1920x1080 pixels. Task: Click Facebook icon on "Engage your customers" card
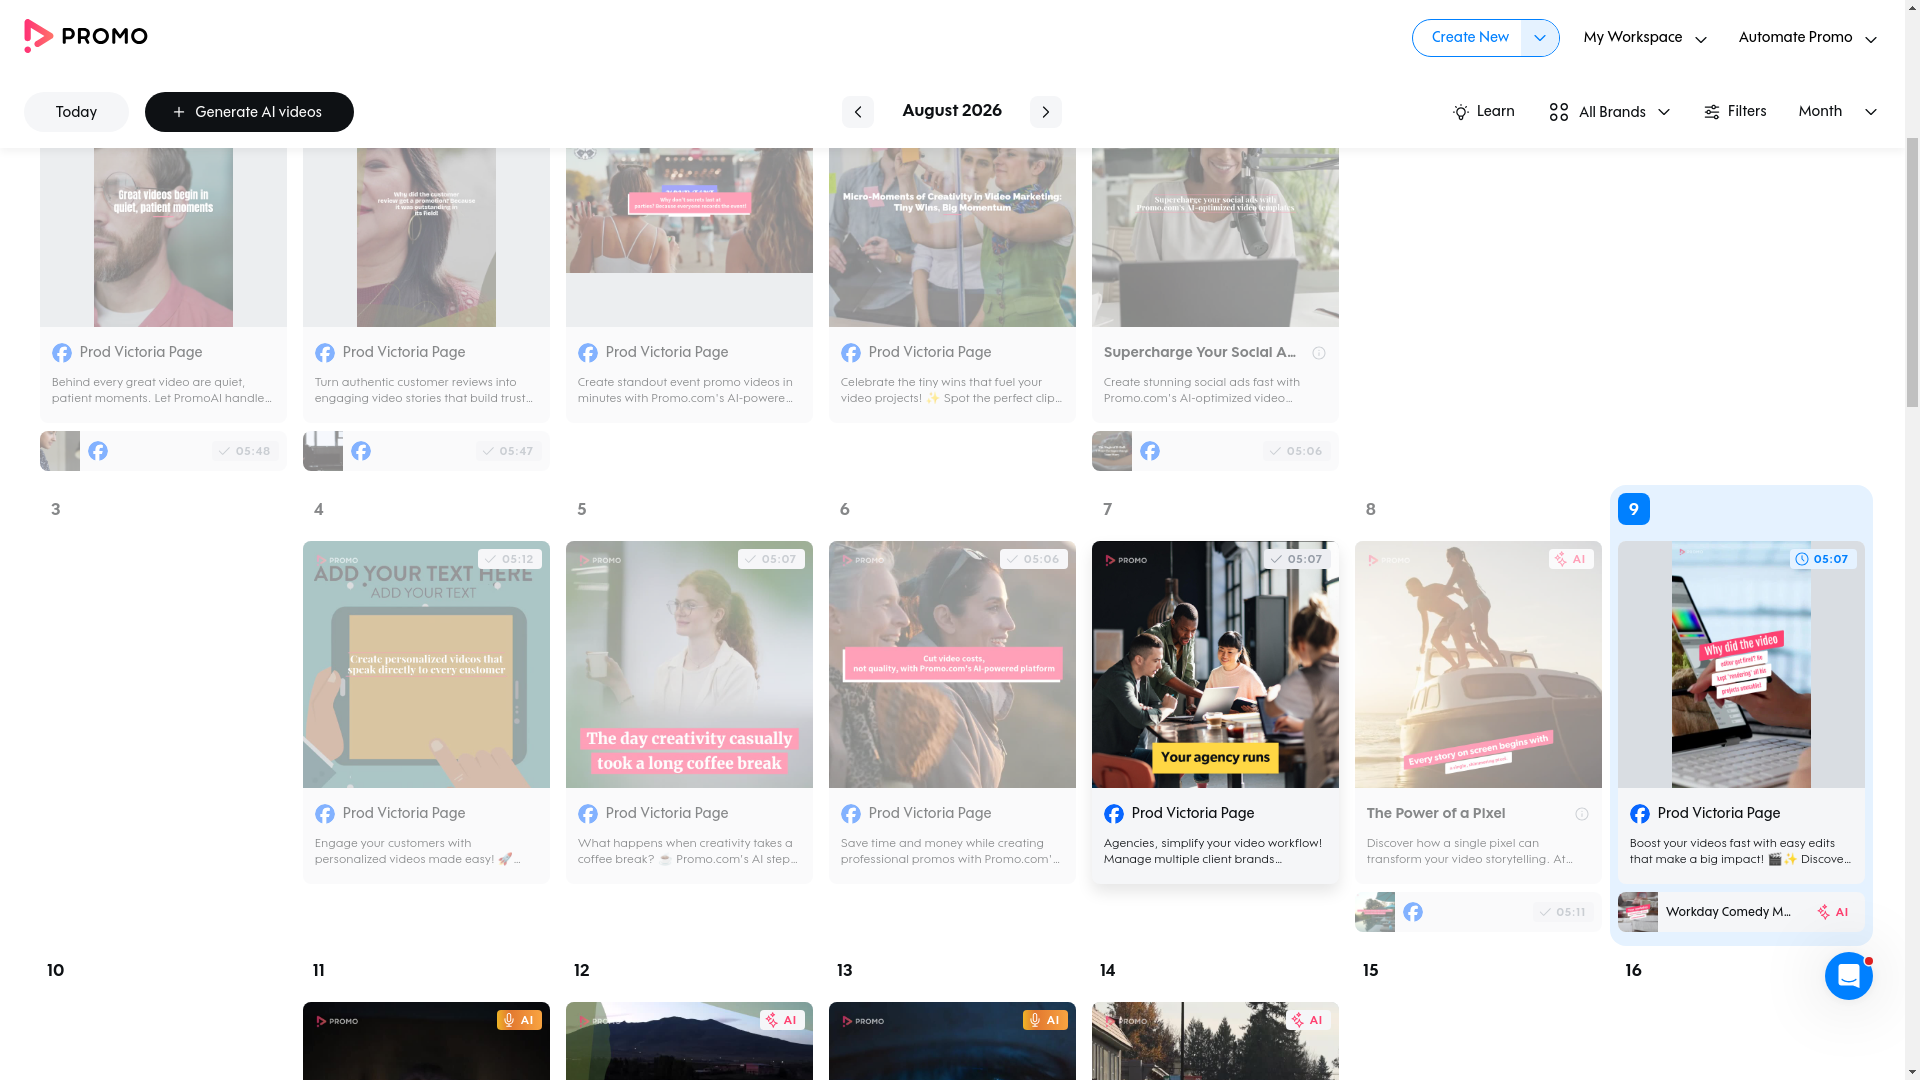(325, 814)
